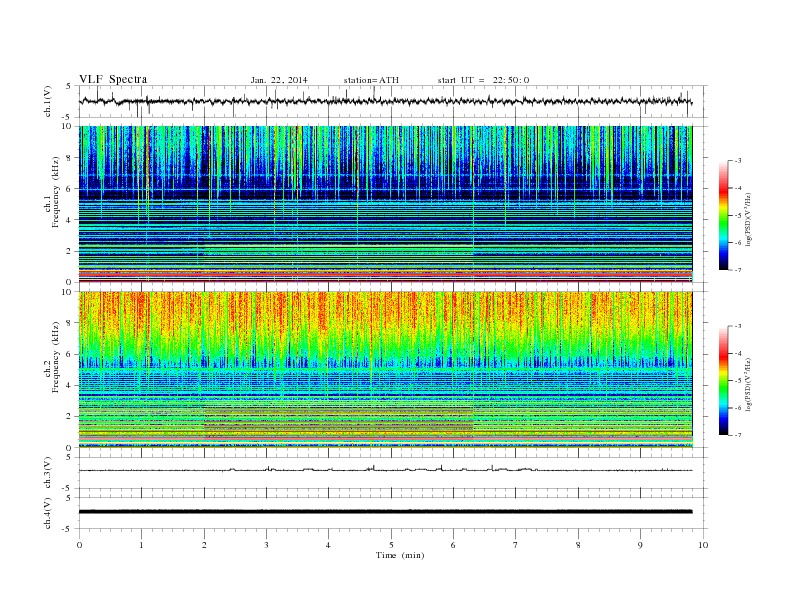The height and width of the screenshot is (612, 792).
Task: Click the "start UT = 22:50:0" text
Action: [x=483, y=80]
